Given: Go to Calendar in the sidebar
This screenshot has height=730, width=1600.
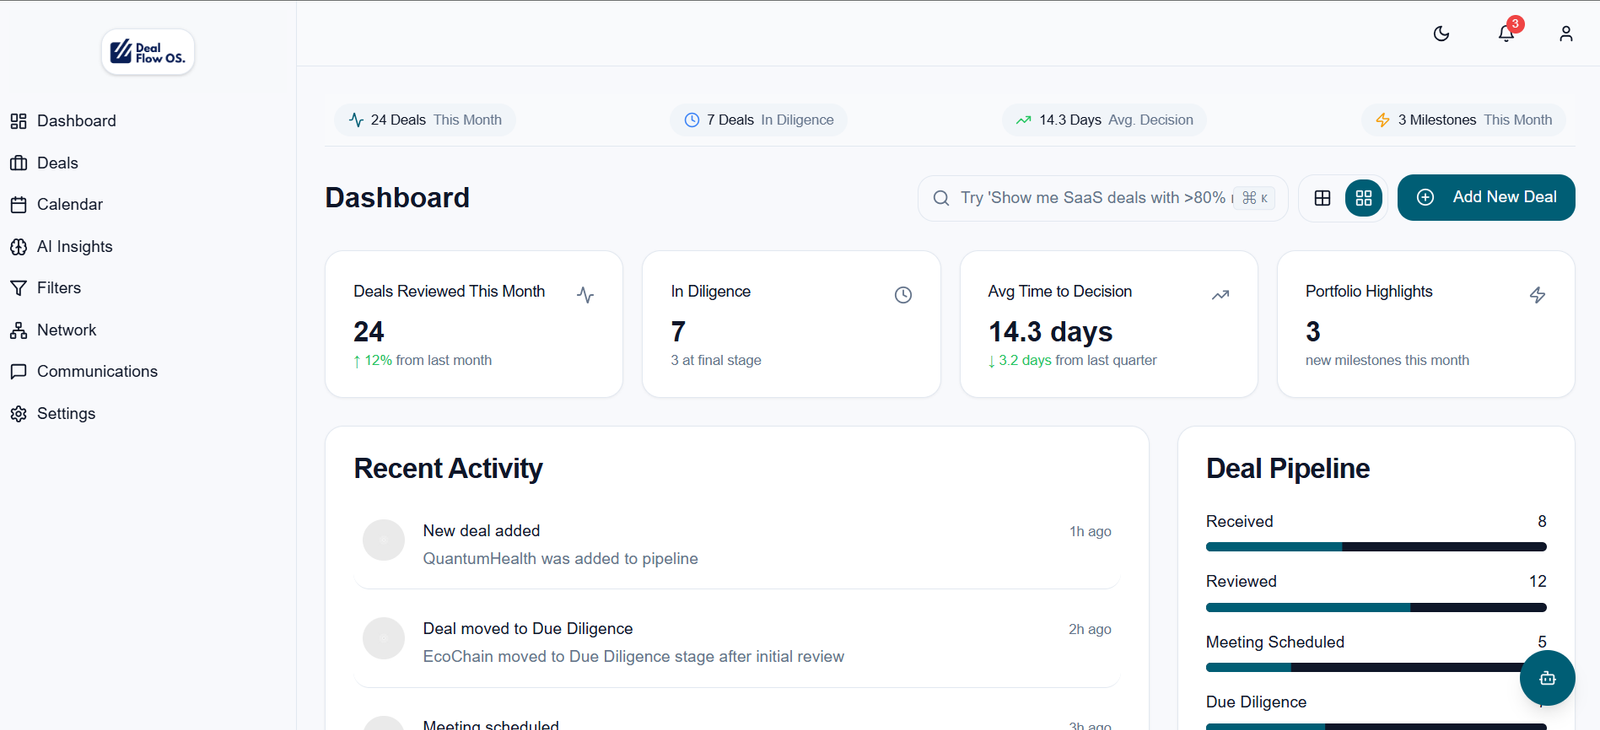Looking at the screenshot, I should coord(69,204).
